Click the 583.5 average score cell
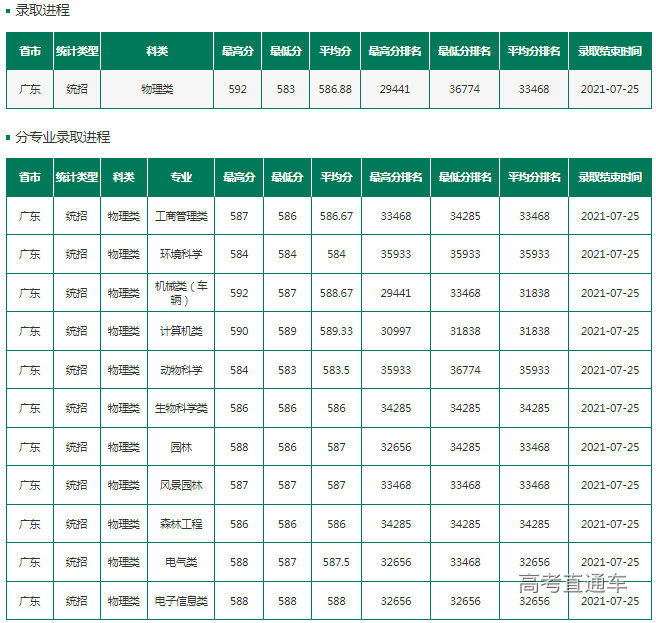656x623 pixels. coord(336,370)
